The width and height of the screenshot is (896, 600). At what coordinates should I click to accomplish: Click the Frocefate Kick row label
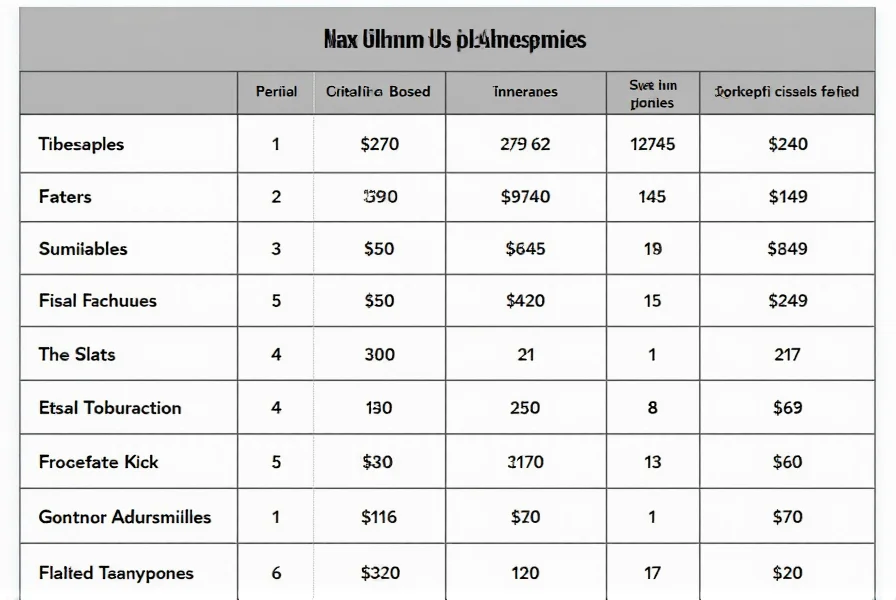click(x=98, y=462)
